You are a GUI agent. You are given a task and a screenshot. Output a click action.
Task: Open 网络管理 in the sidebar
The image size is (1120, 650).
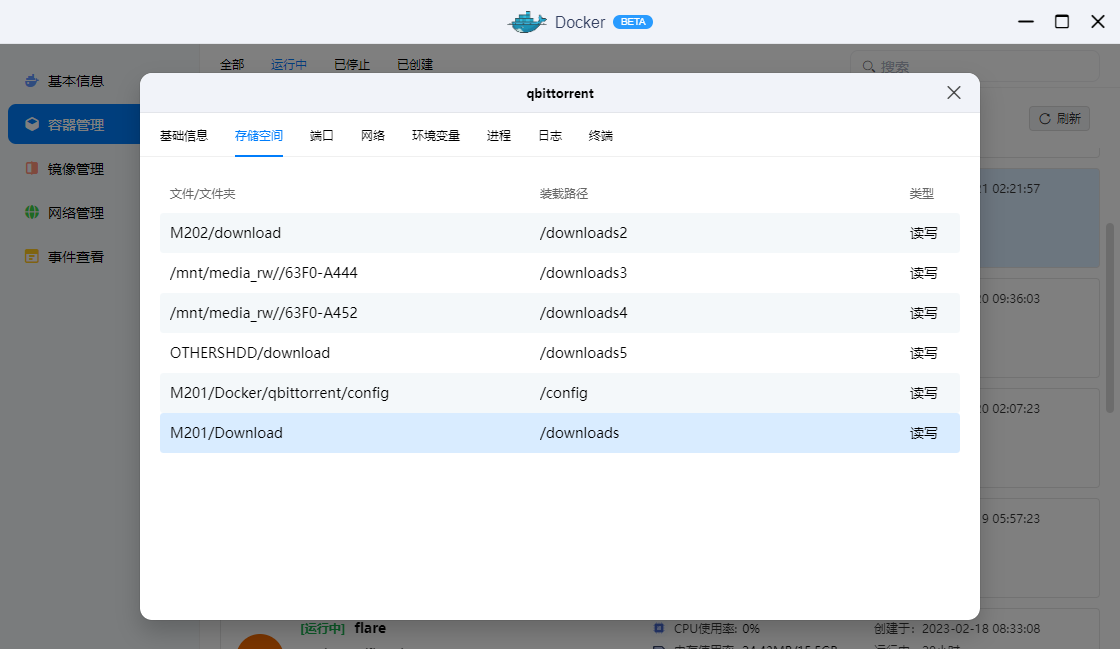(74, 213)
